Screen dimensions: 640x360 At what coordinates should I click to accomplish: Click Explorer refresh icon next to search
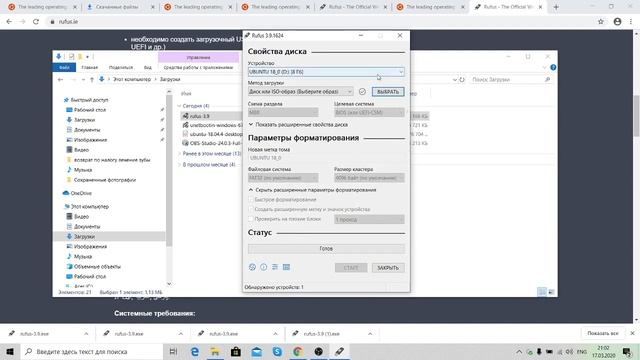pos(462,80)
